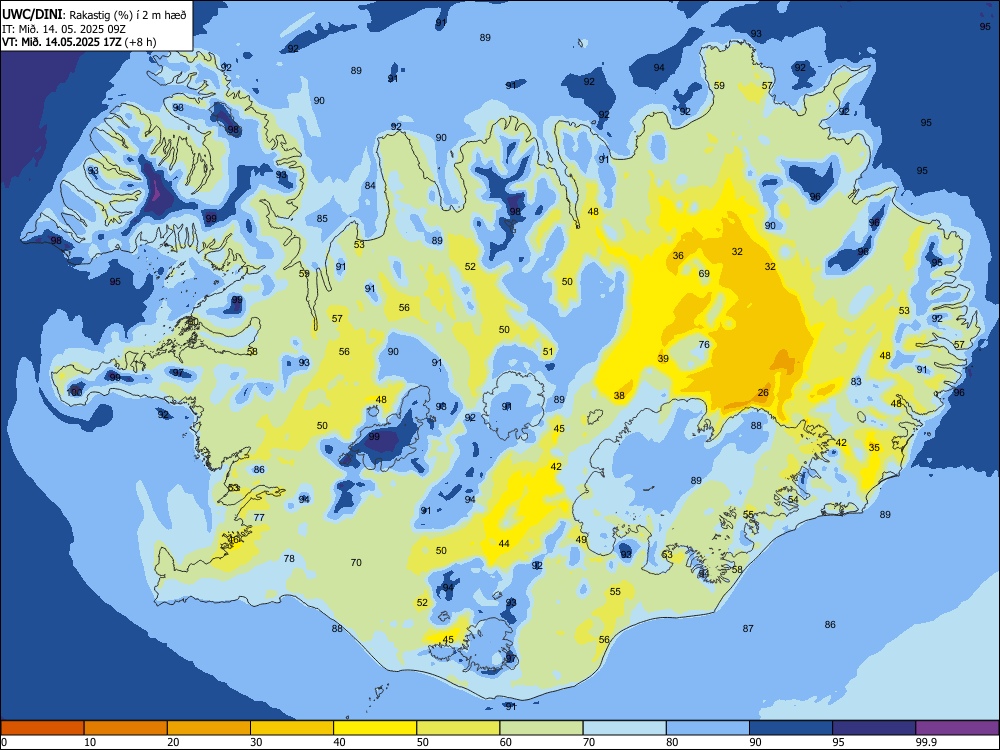Click the humidity value 26 on the map

(763, 393)
